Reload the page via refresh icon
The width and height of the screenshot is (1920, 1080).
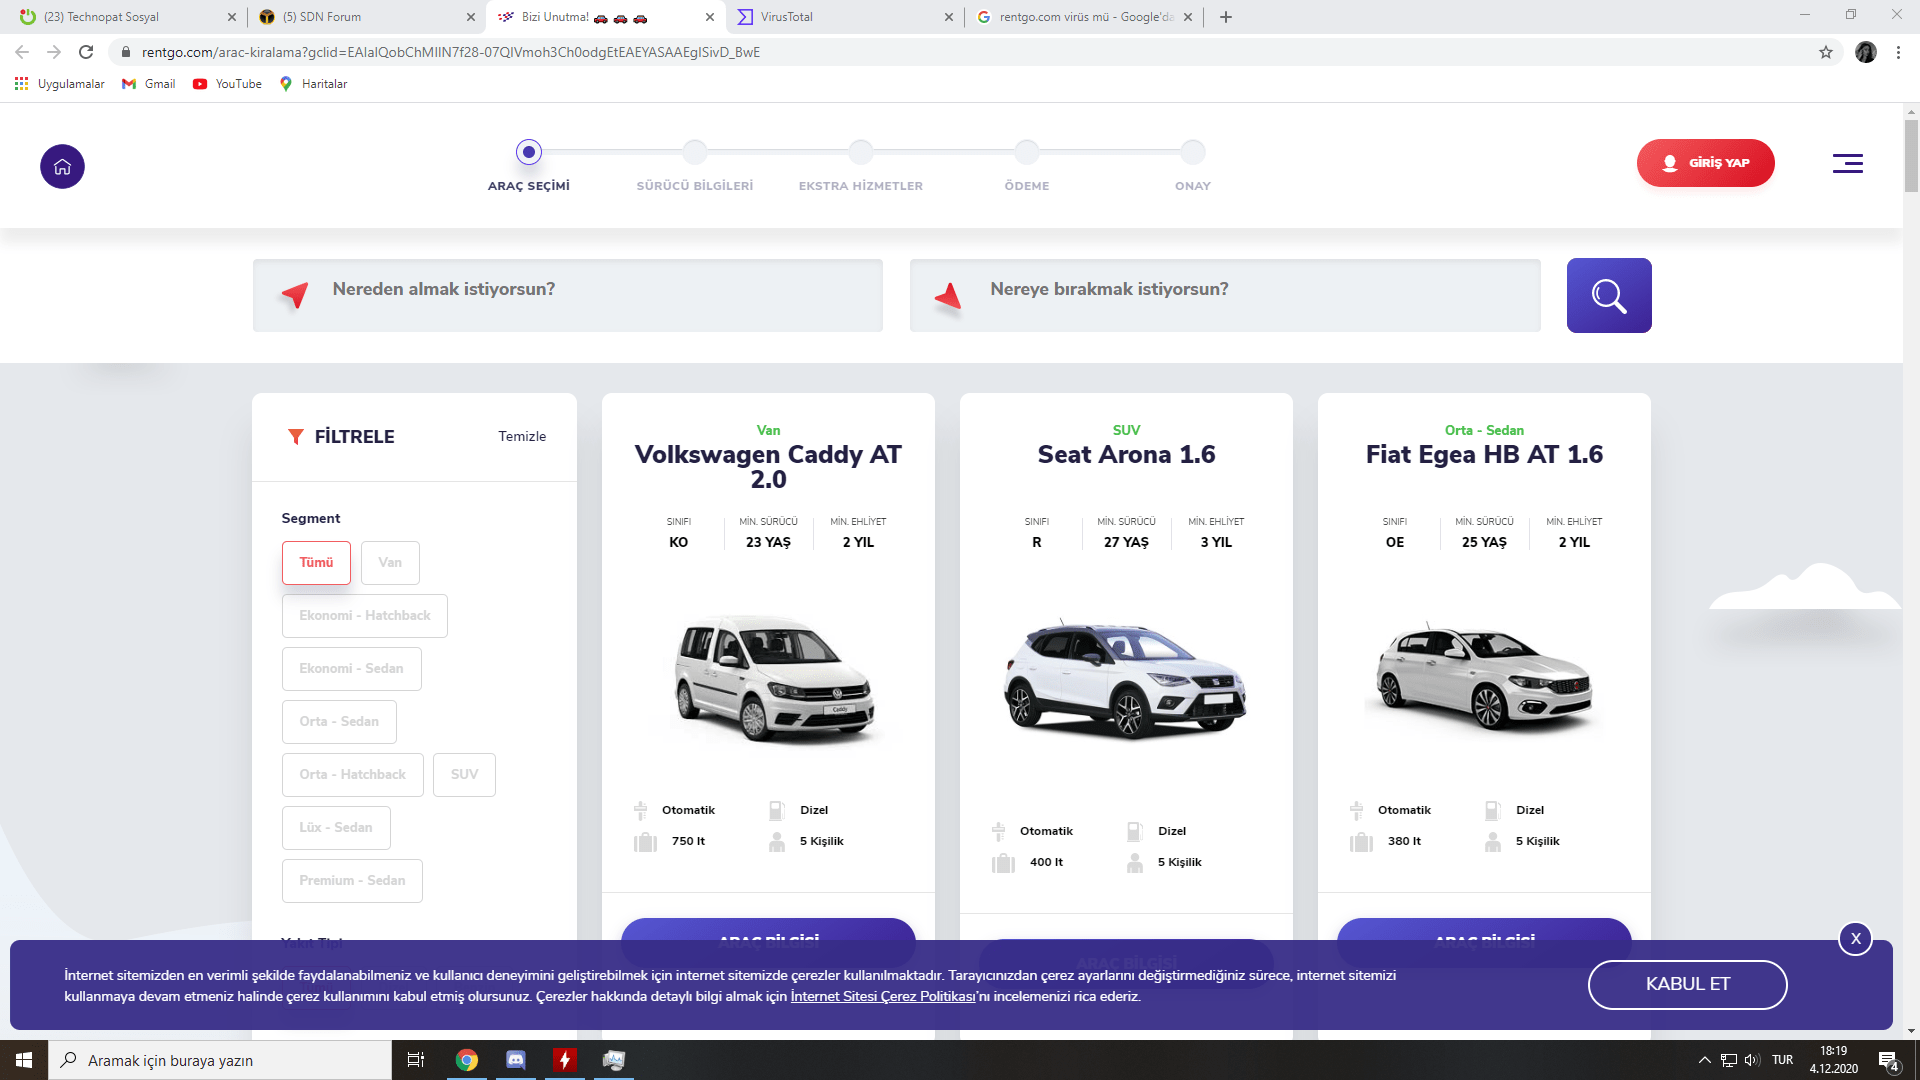86,52
